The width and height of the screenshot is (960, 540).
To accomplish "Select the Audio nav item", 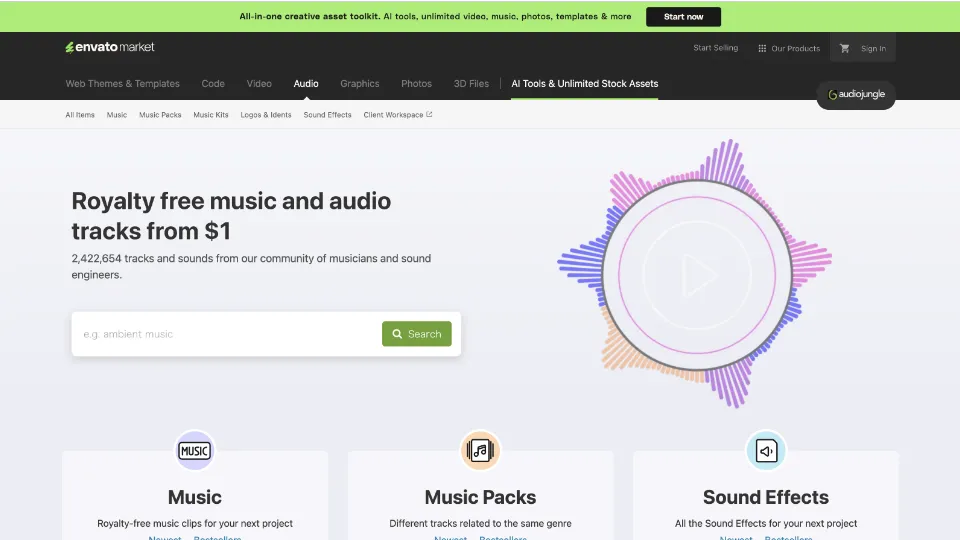I will click(306, 84).
